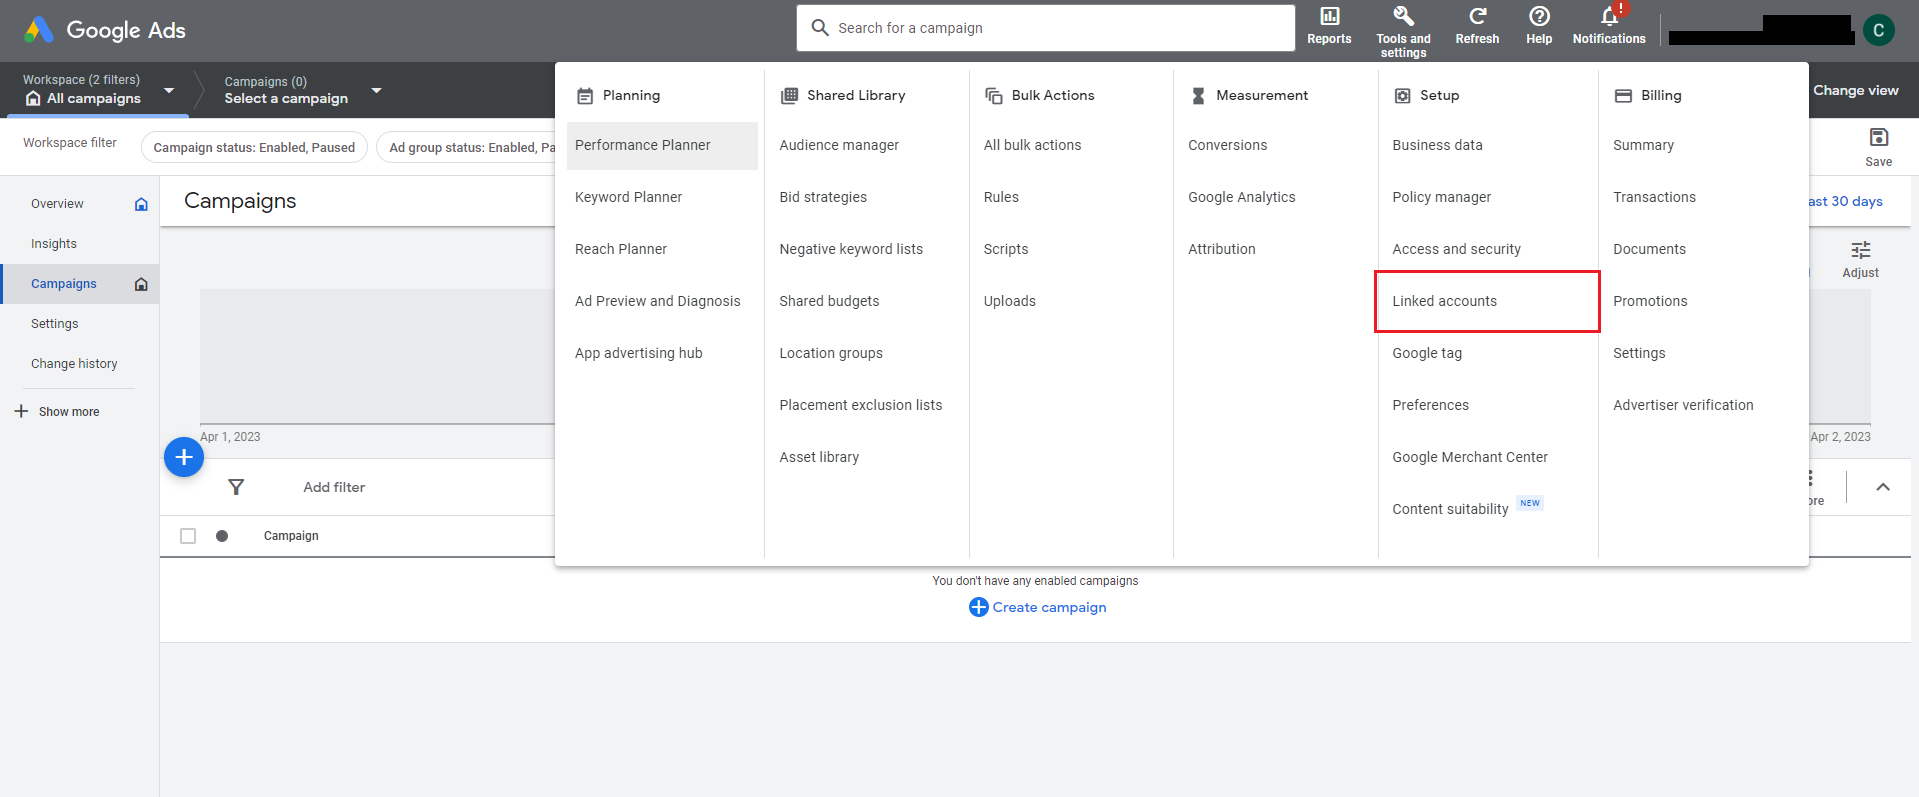This screenshot has width=1919, height=797.
Task: Tick the select-all campaigns checkbox
Action: coord(188,536)
